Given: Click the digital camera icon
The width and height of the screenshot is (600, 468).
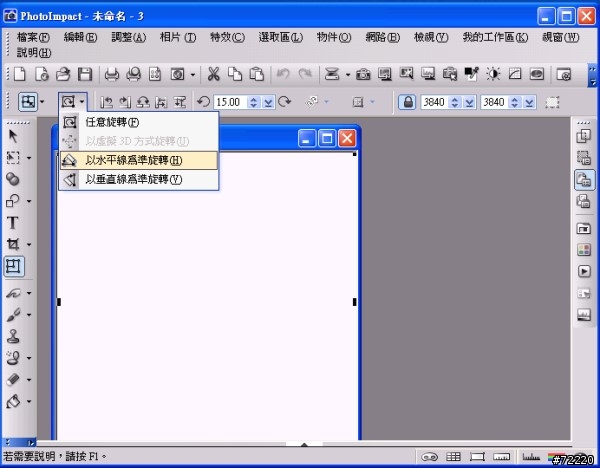Looking at the screenshot, I should 363,74.
